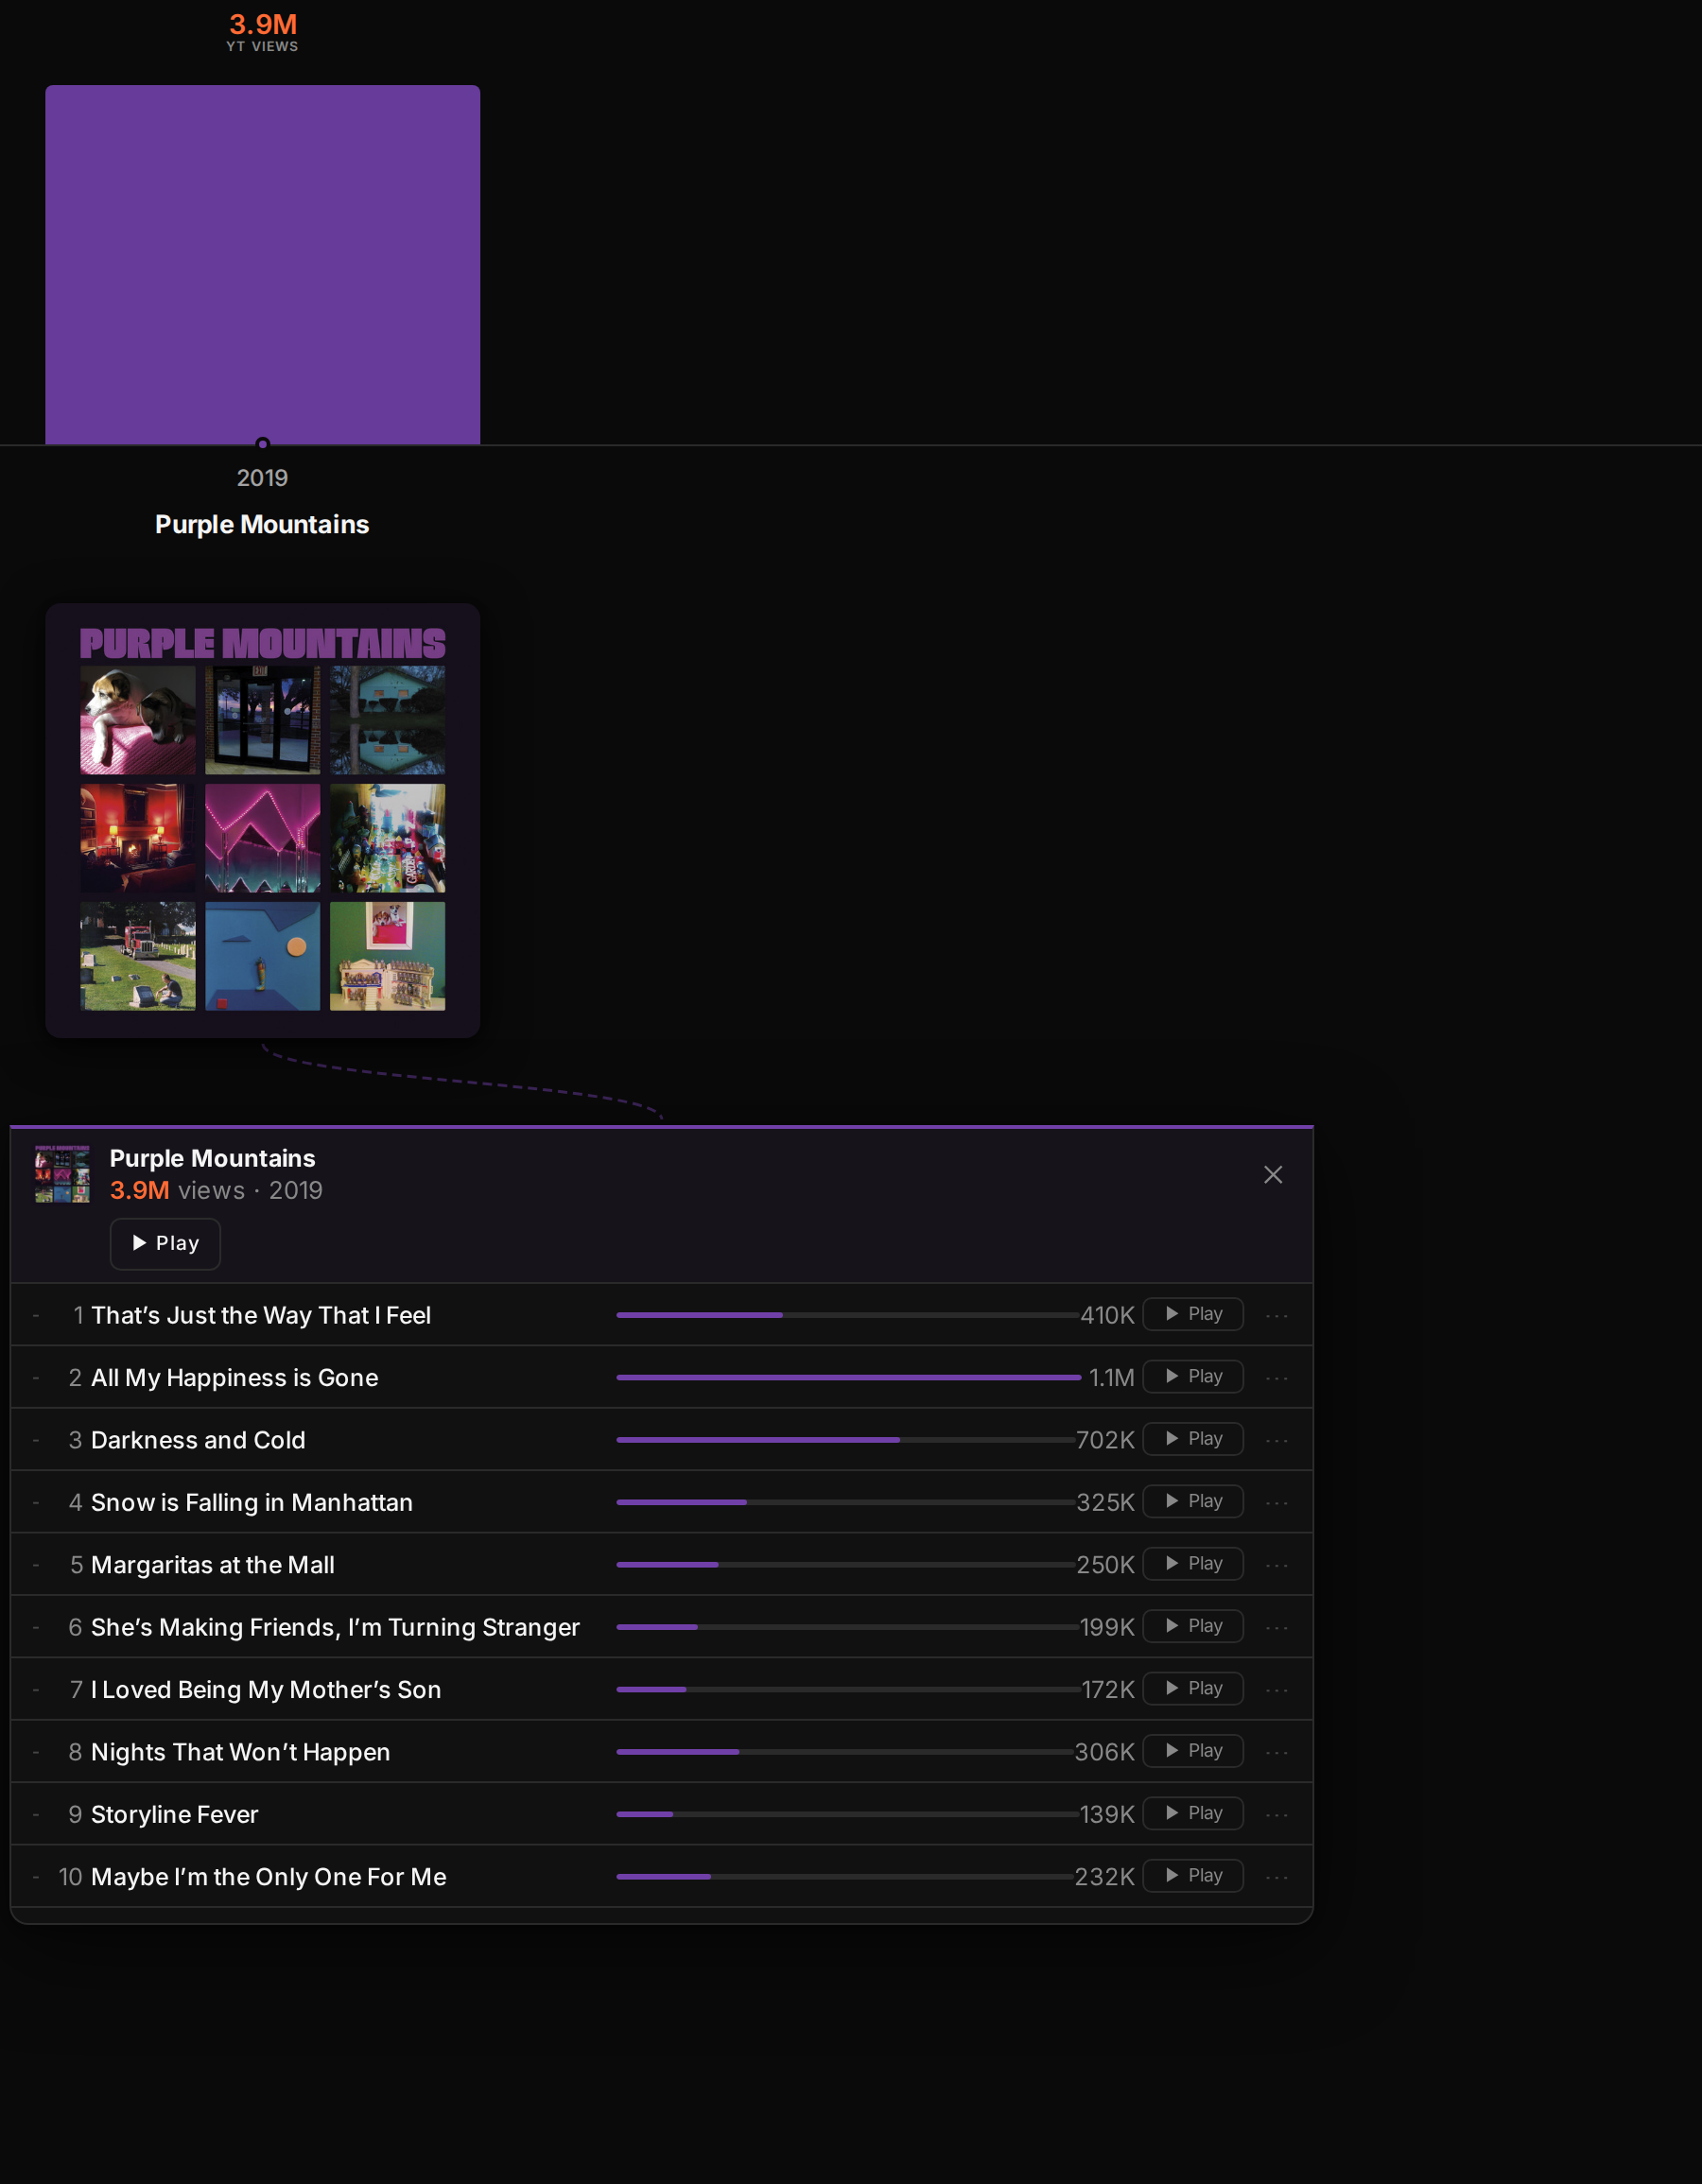Open more options for Storyline Fever

(1277, 1814)
